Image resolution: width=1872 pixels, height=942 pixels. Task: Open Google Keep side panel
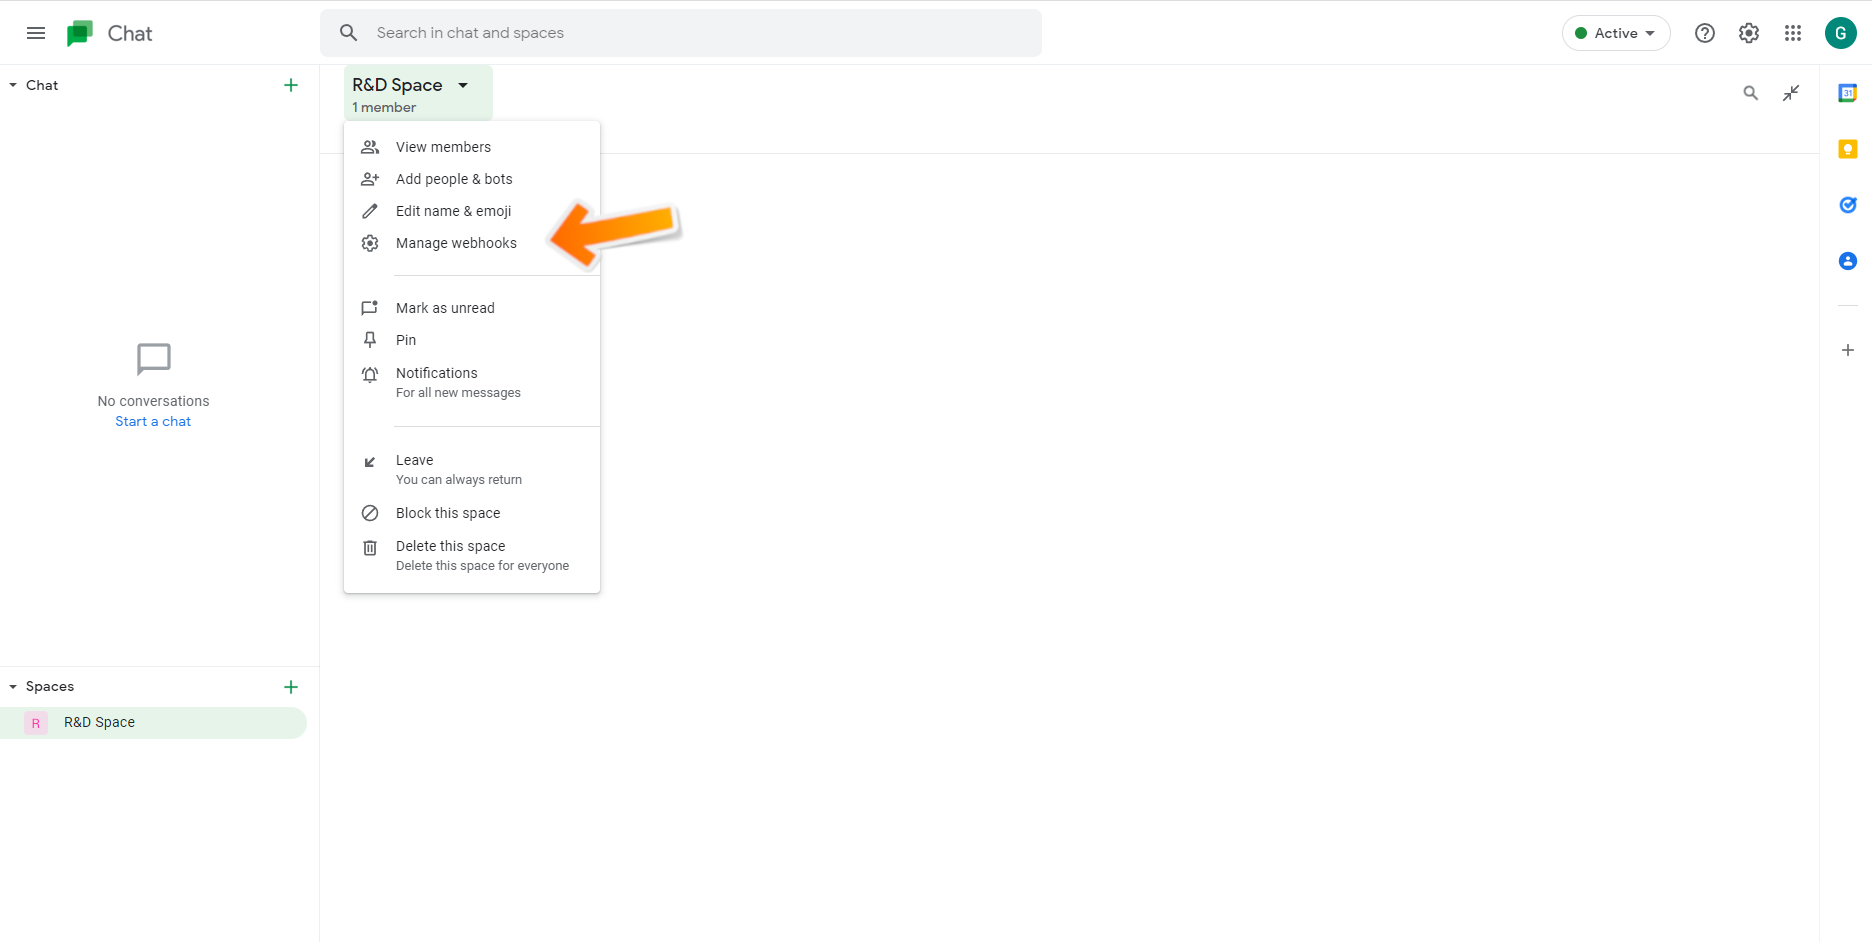1847,149
